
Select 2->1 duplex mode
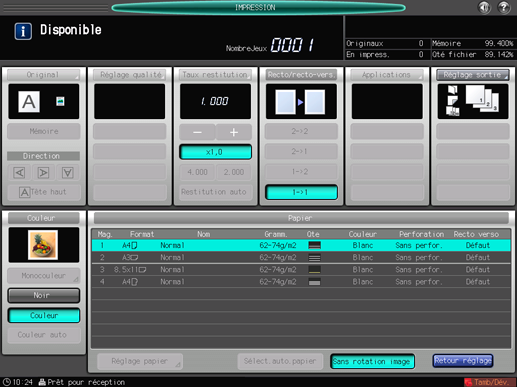pos(301,151)
